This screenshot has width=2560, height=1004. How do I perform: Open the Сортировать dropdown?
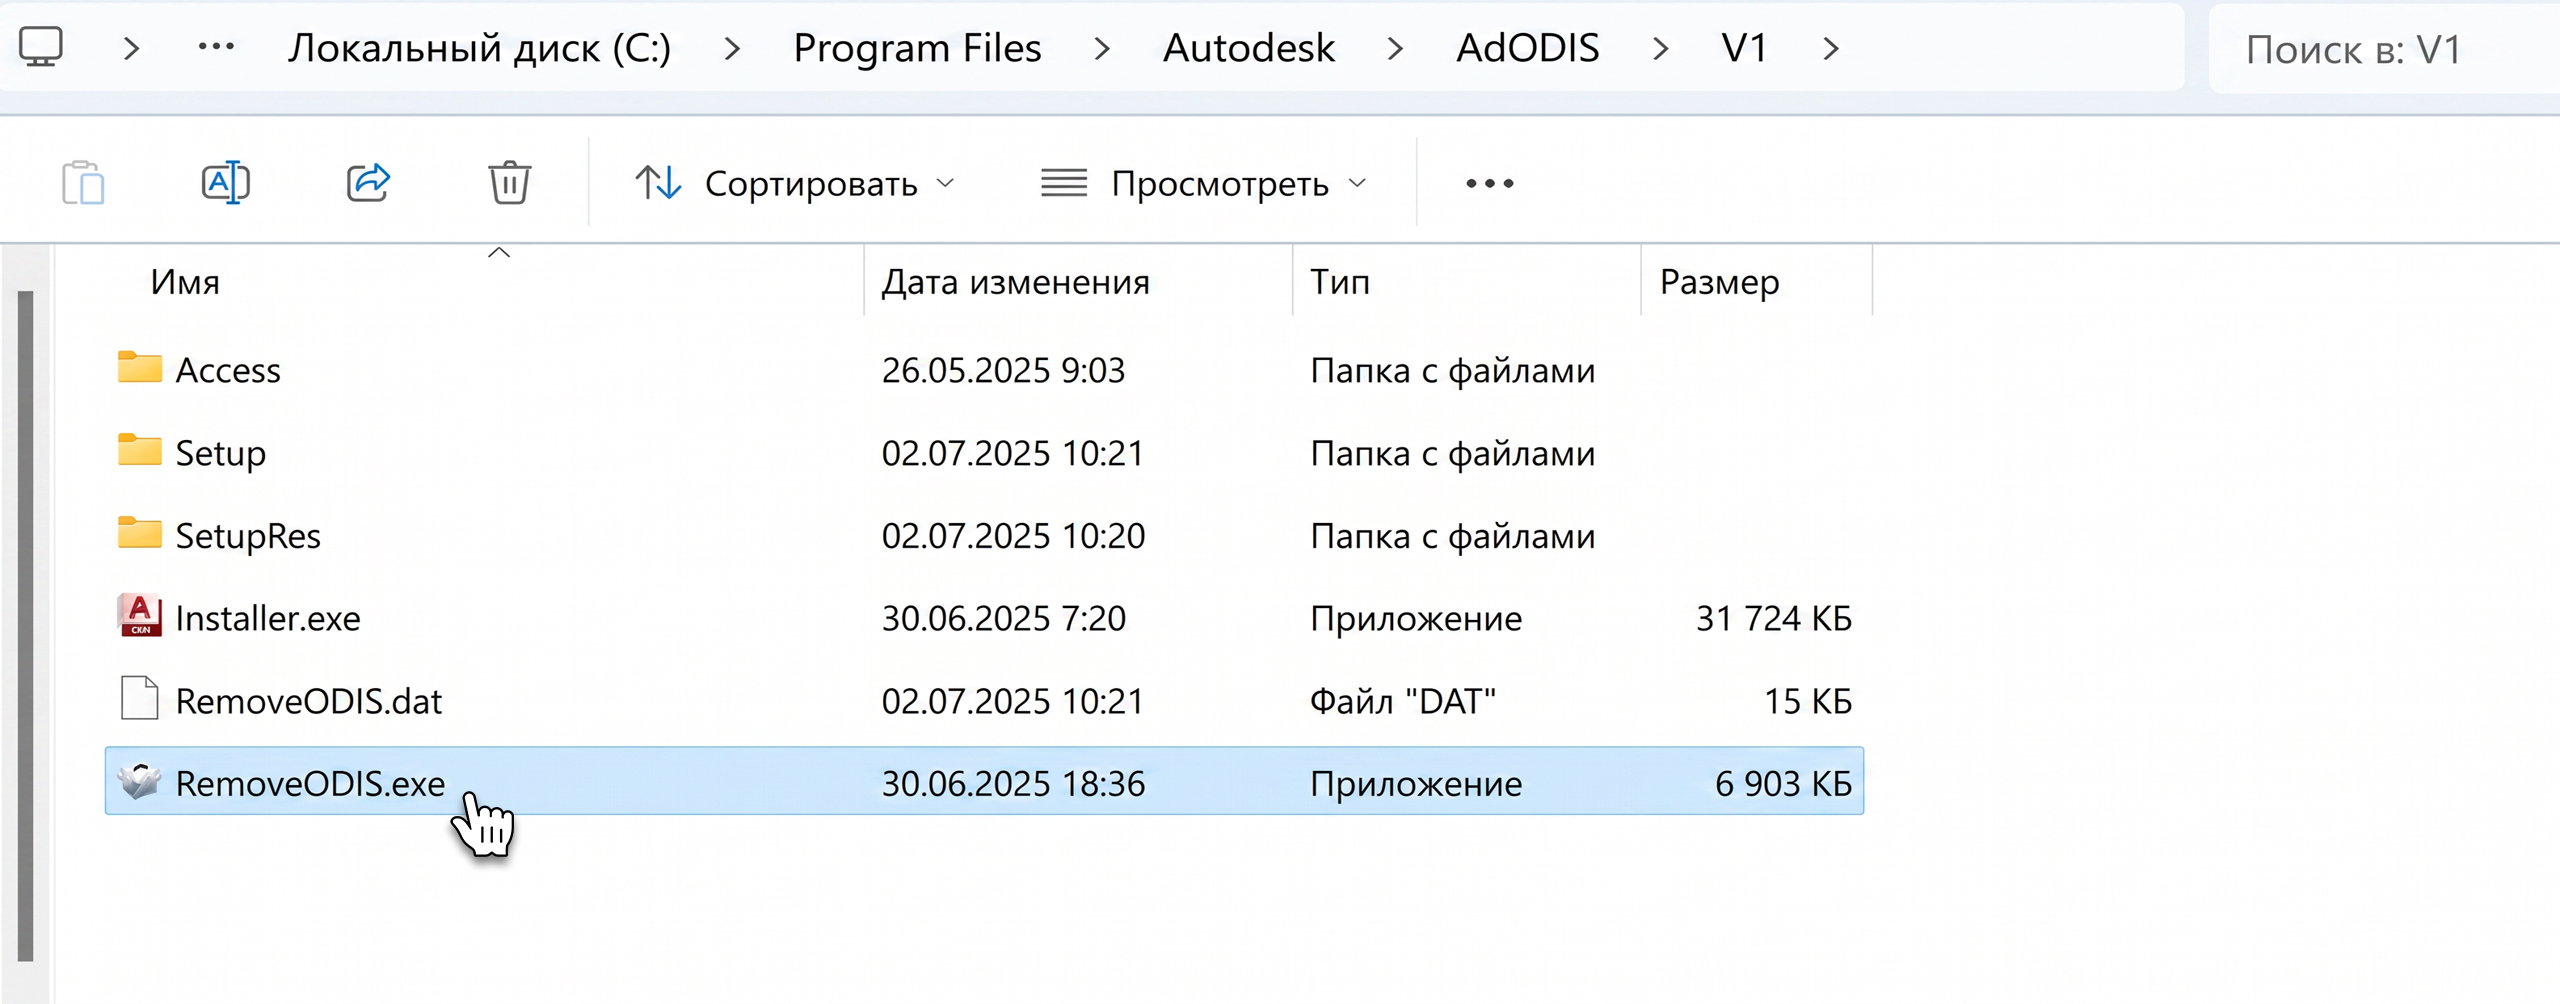[x=796, y=183]
